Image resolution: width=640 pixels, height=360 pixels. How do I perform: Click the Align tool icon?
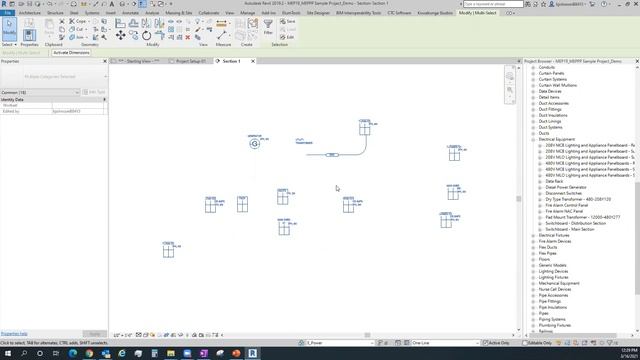tap(120, 23)
